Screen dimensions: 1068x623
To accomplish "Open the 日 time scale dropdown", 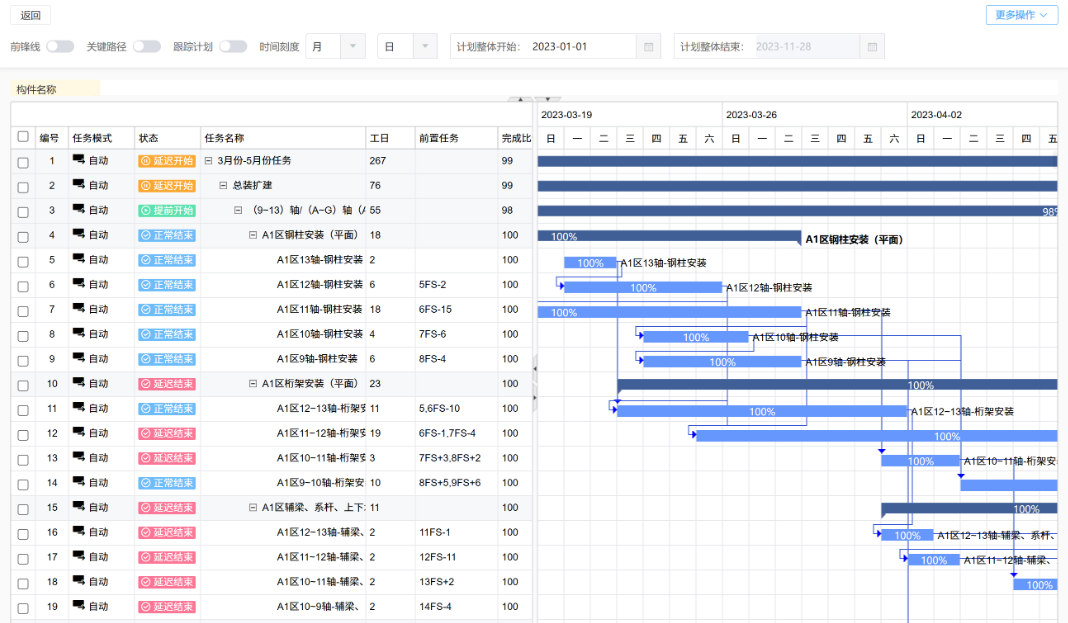I will [407, 47].
